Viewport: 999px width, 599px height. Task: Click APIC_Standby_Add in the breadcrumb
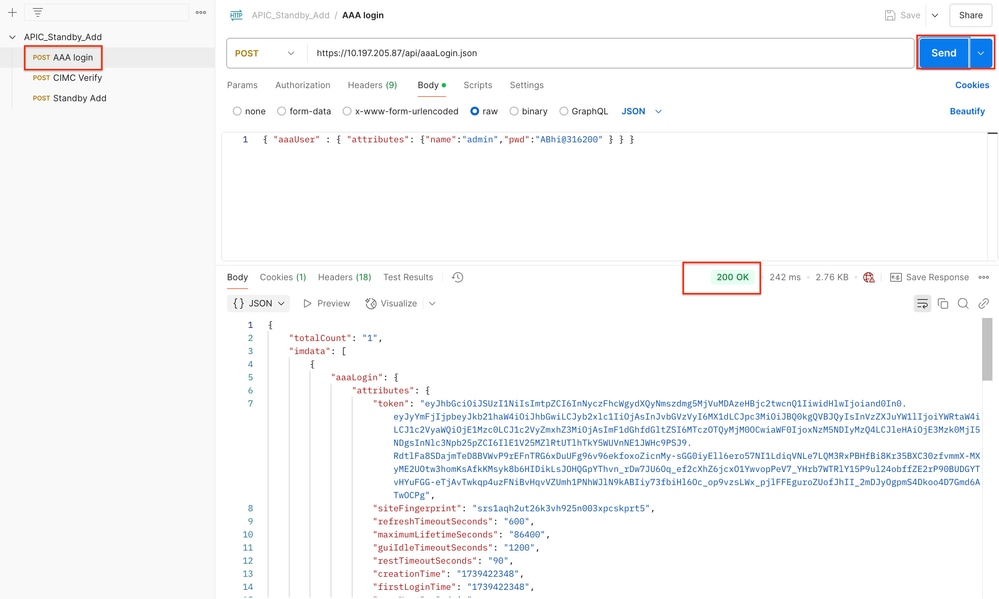(291, 15)
